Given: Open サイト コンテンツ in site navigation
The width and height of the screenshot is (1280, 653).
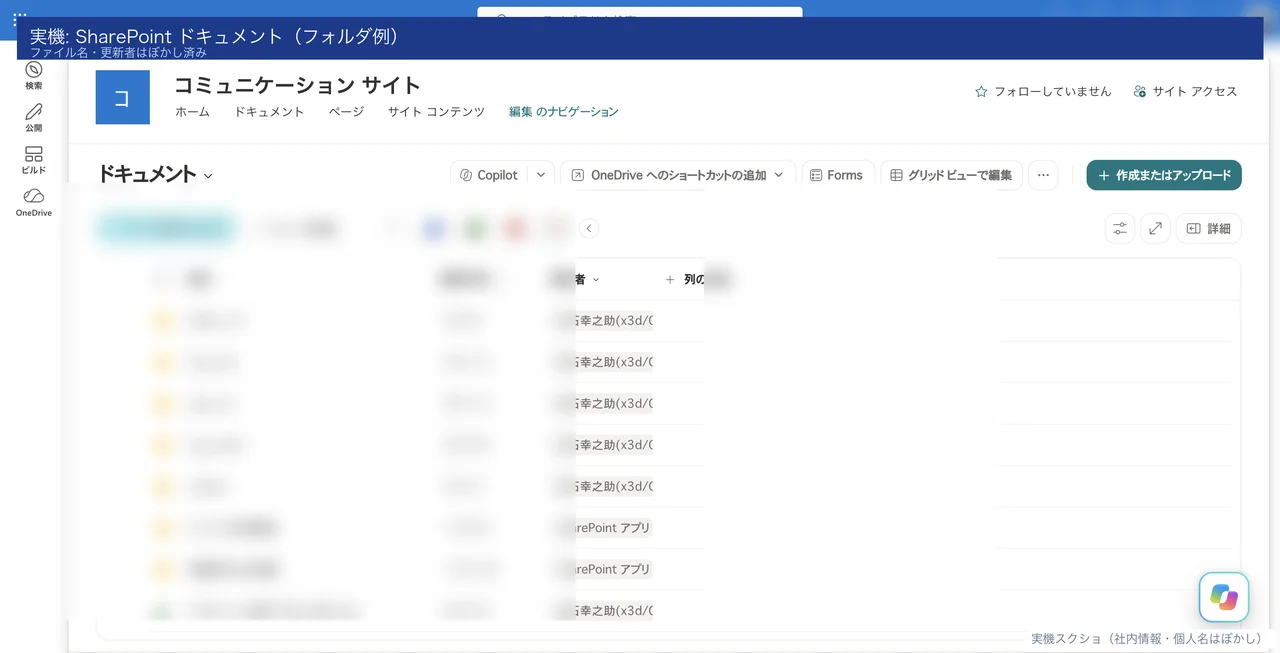Looking at the screenshot, I should [436, 112].
